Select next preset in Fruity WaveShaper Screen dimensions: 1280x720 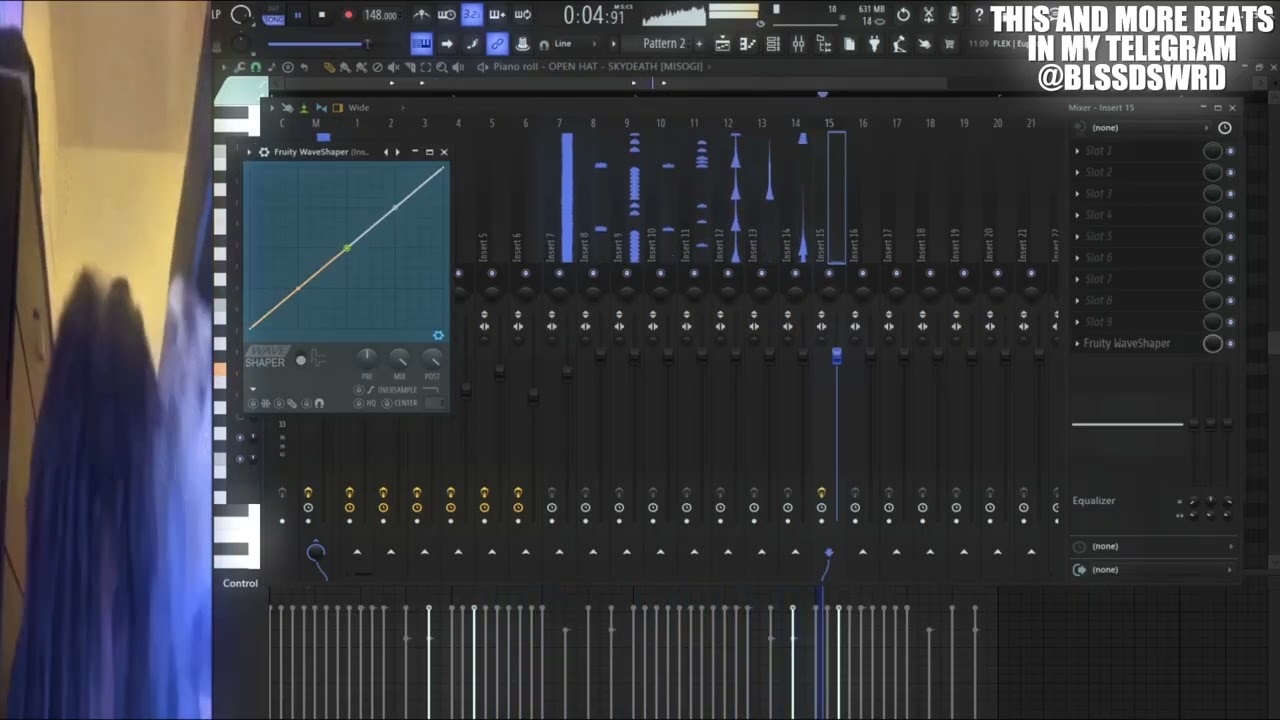pyautogui.click(x=398, y=152)
